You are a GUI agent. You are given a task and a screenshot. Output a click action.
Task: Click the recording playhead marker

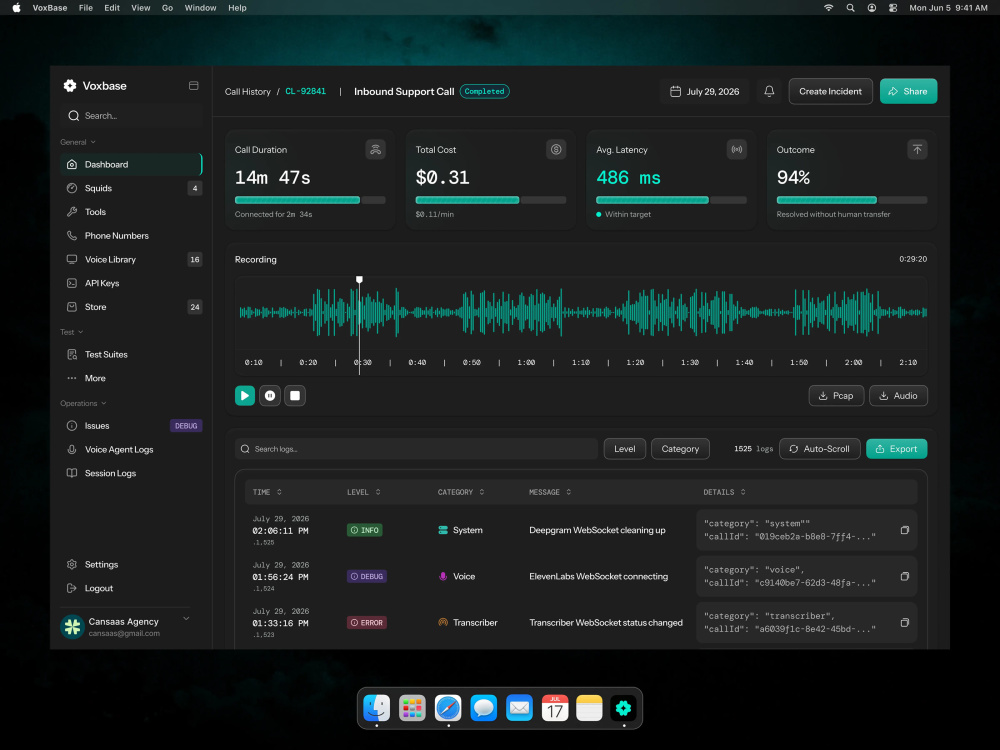click(x=359, y=279)
